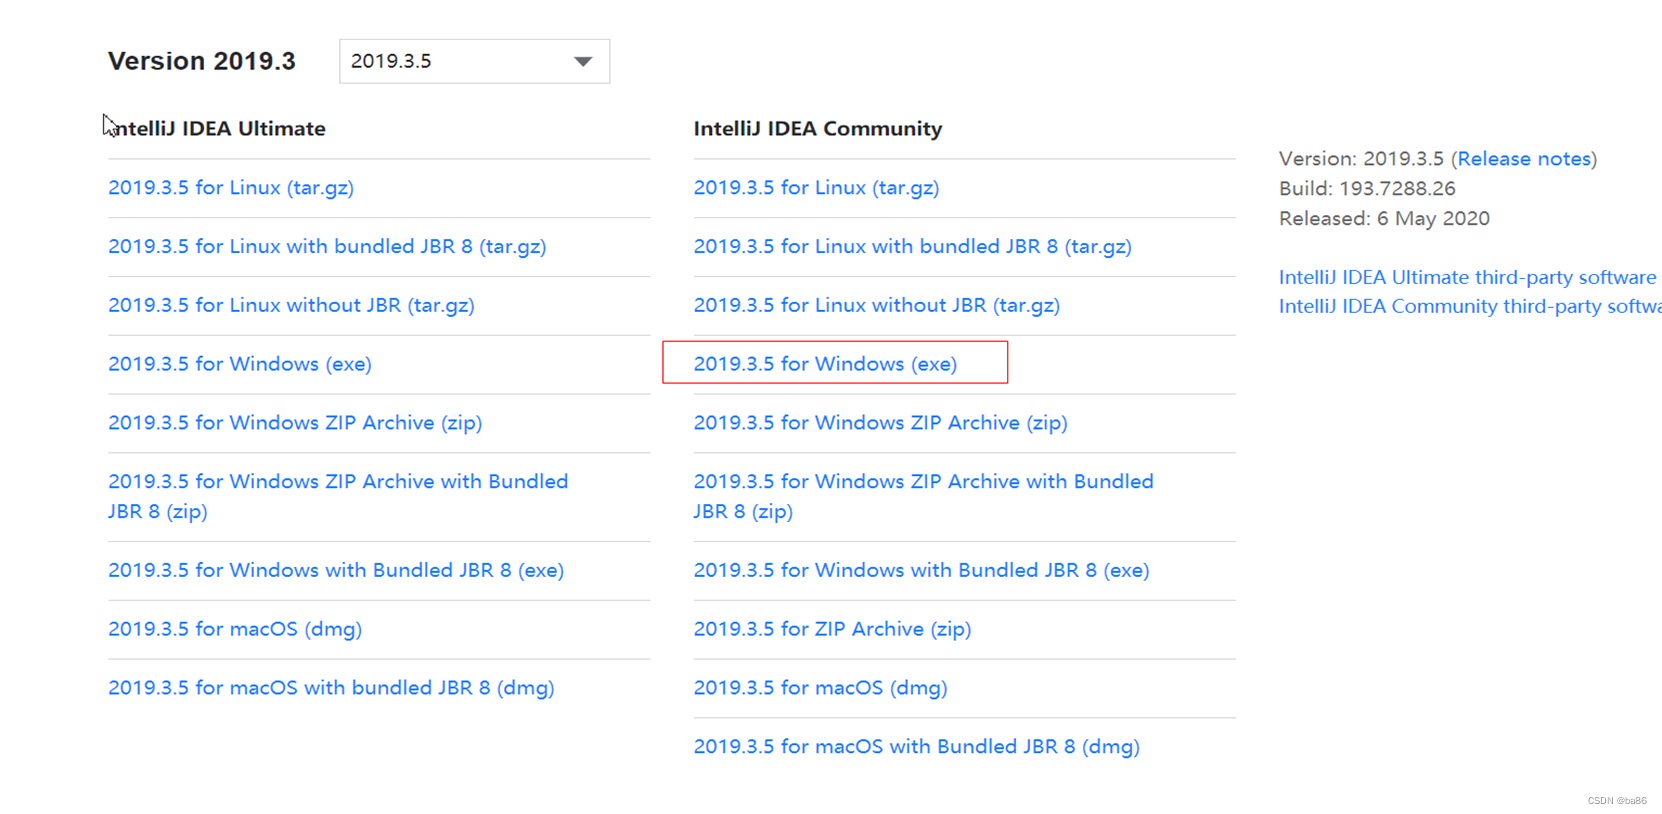Get Ultimate Windows ZIP with Bundled JBR 8

tap(338, 497)
